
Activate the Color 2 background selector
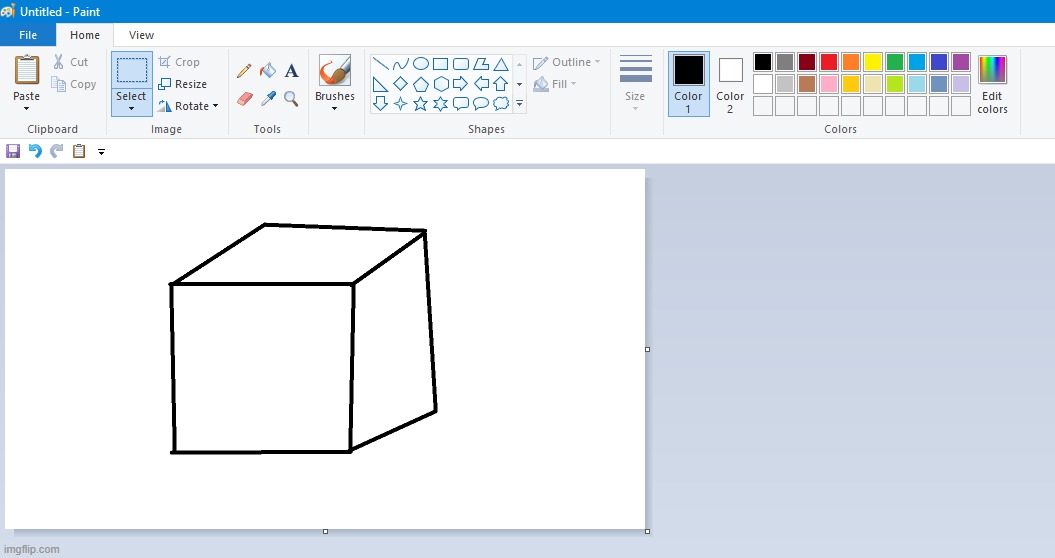(x=730, y=83)
